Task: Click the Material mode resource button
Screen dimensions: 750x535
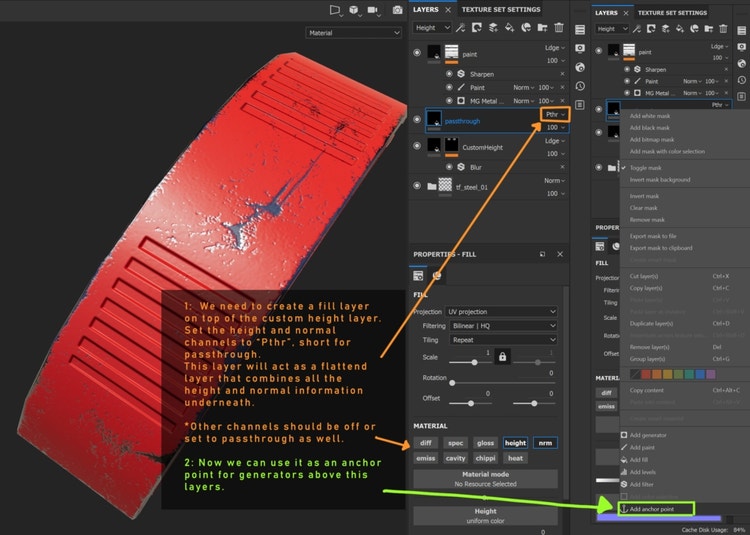Action: point(485,479)
